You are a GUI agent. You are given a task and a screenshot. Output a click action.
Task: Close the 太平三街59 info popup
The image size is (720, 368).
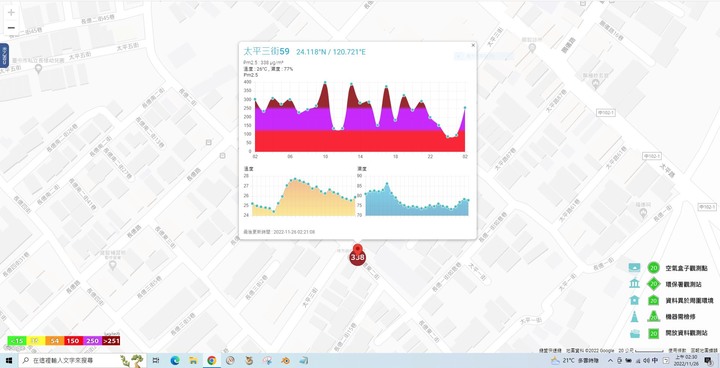(473, 45)
